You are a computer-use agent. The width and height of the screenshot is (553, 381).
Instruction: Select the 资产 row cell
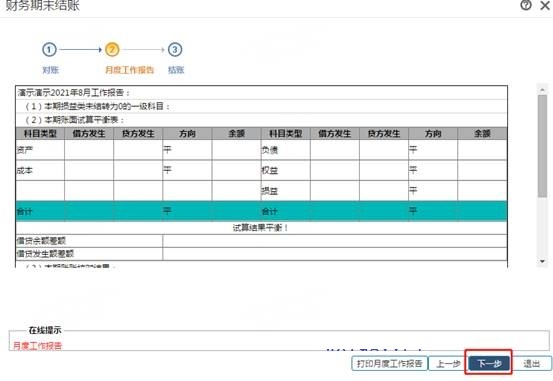40,150
